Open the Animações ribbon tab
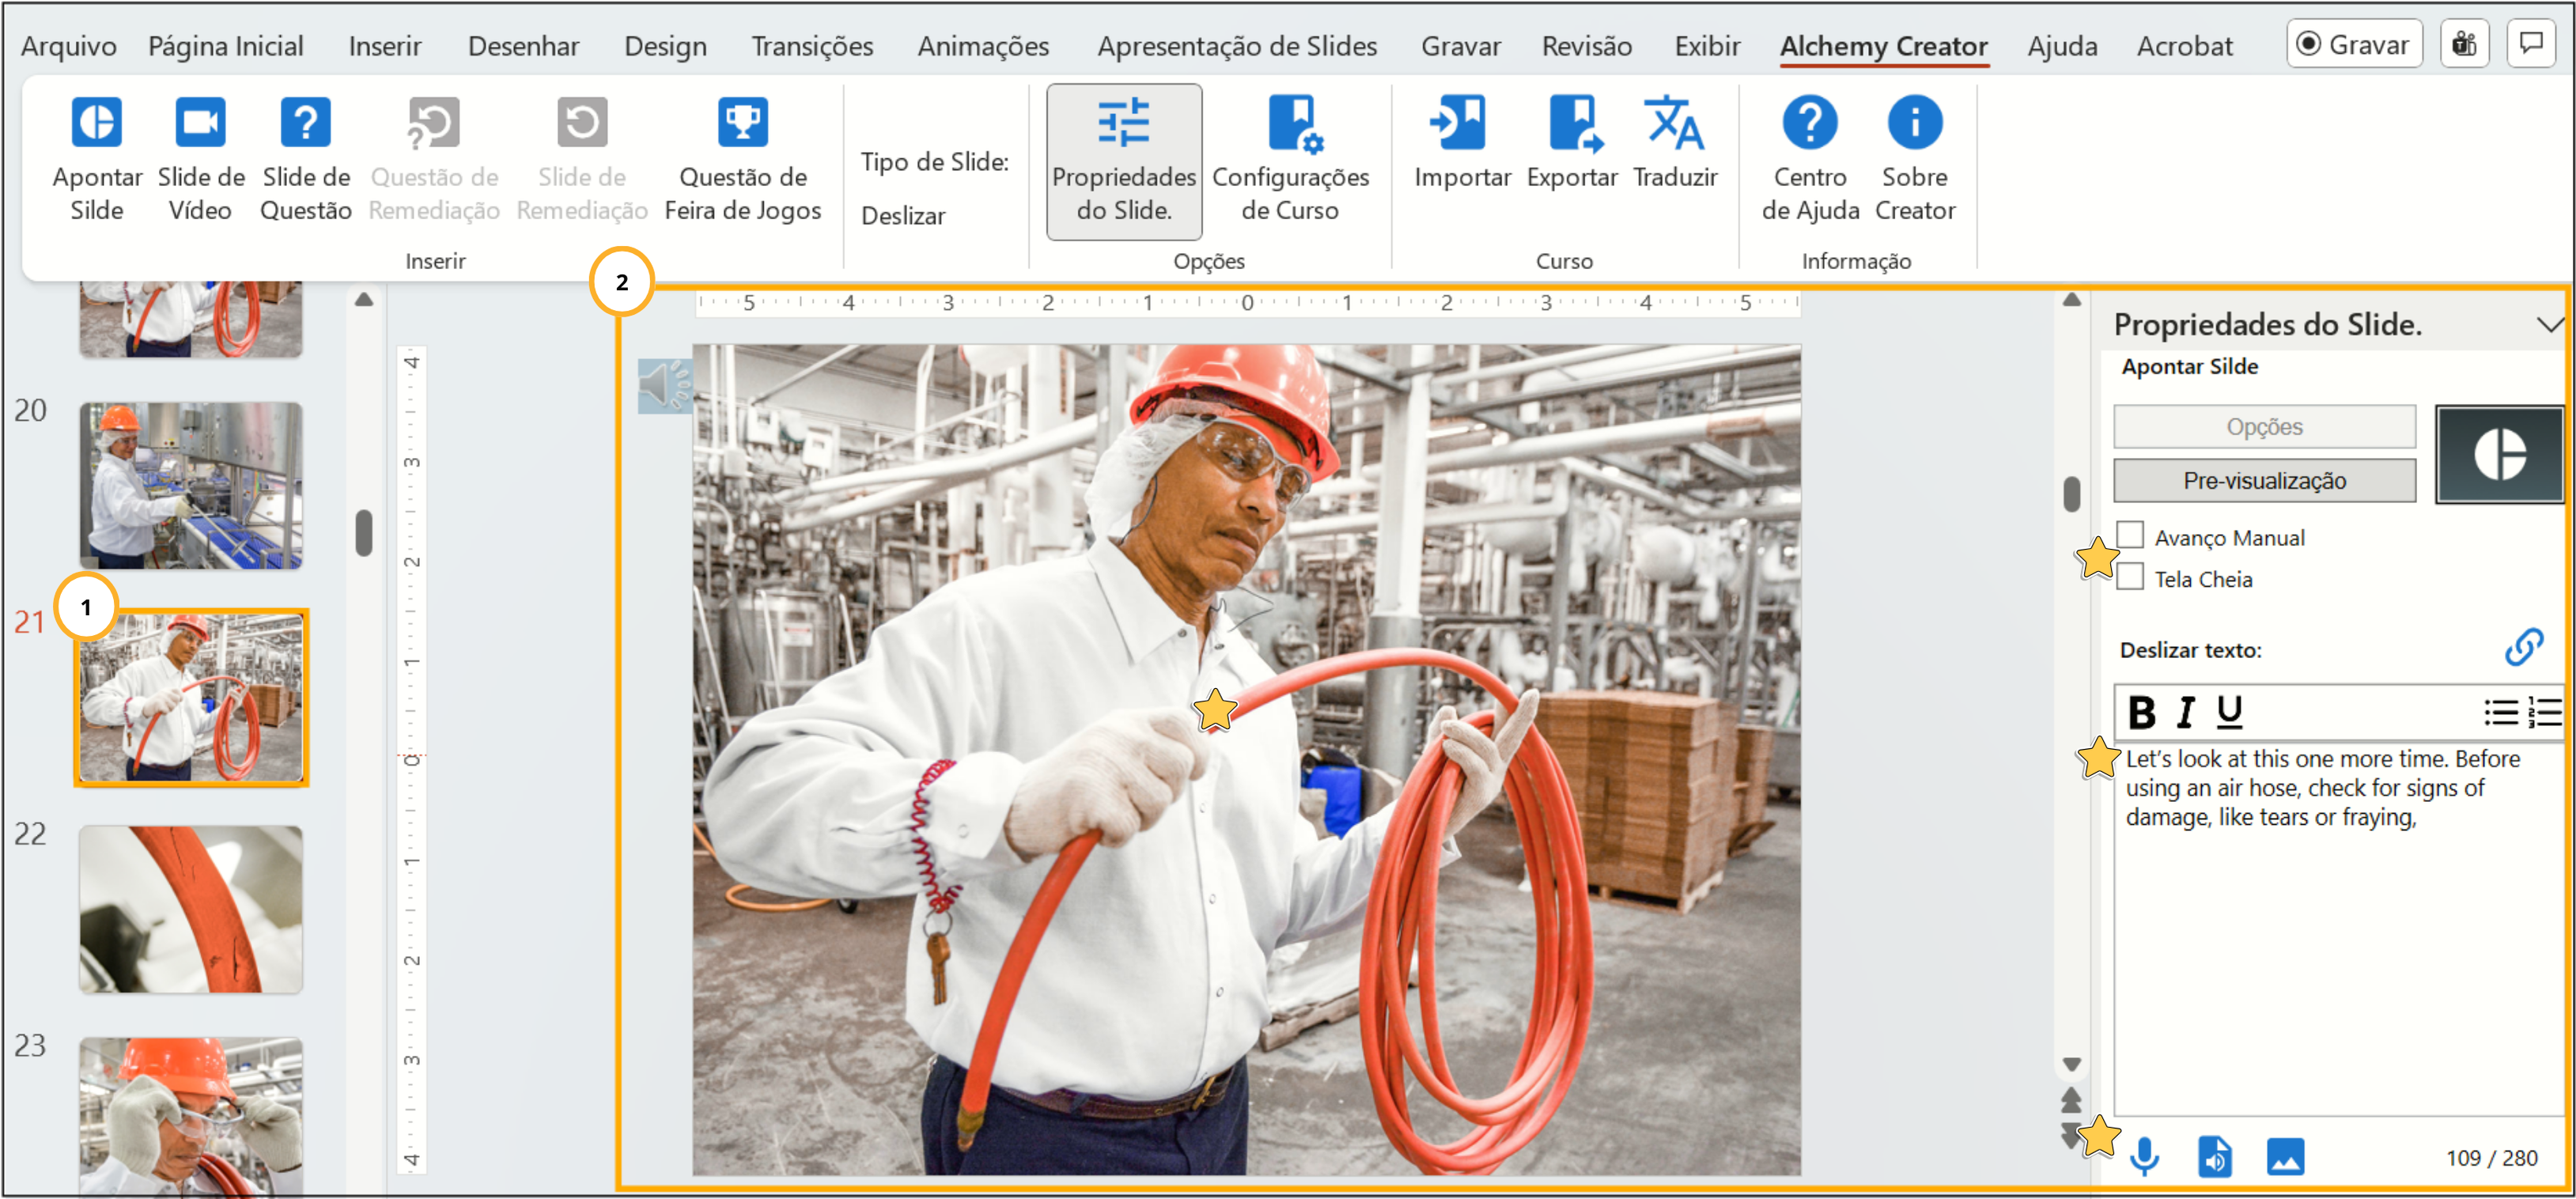The image size is (2576, 1199). click(x=982, y=46)
